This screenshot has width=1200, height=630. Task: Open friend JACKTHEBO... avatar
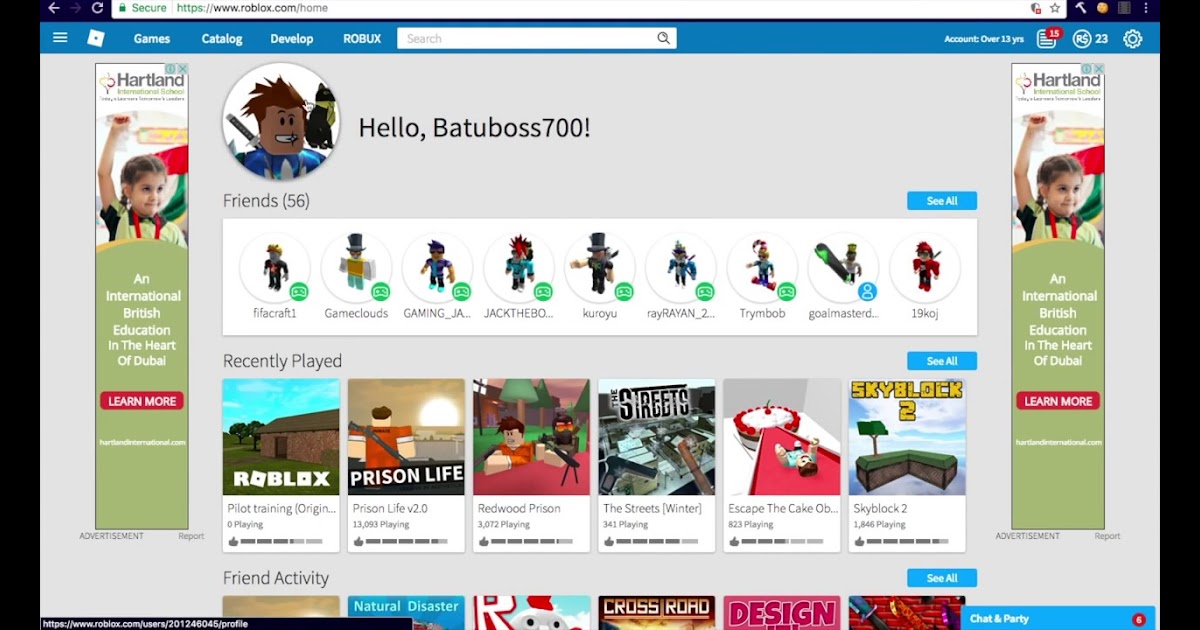[519, 268]
